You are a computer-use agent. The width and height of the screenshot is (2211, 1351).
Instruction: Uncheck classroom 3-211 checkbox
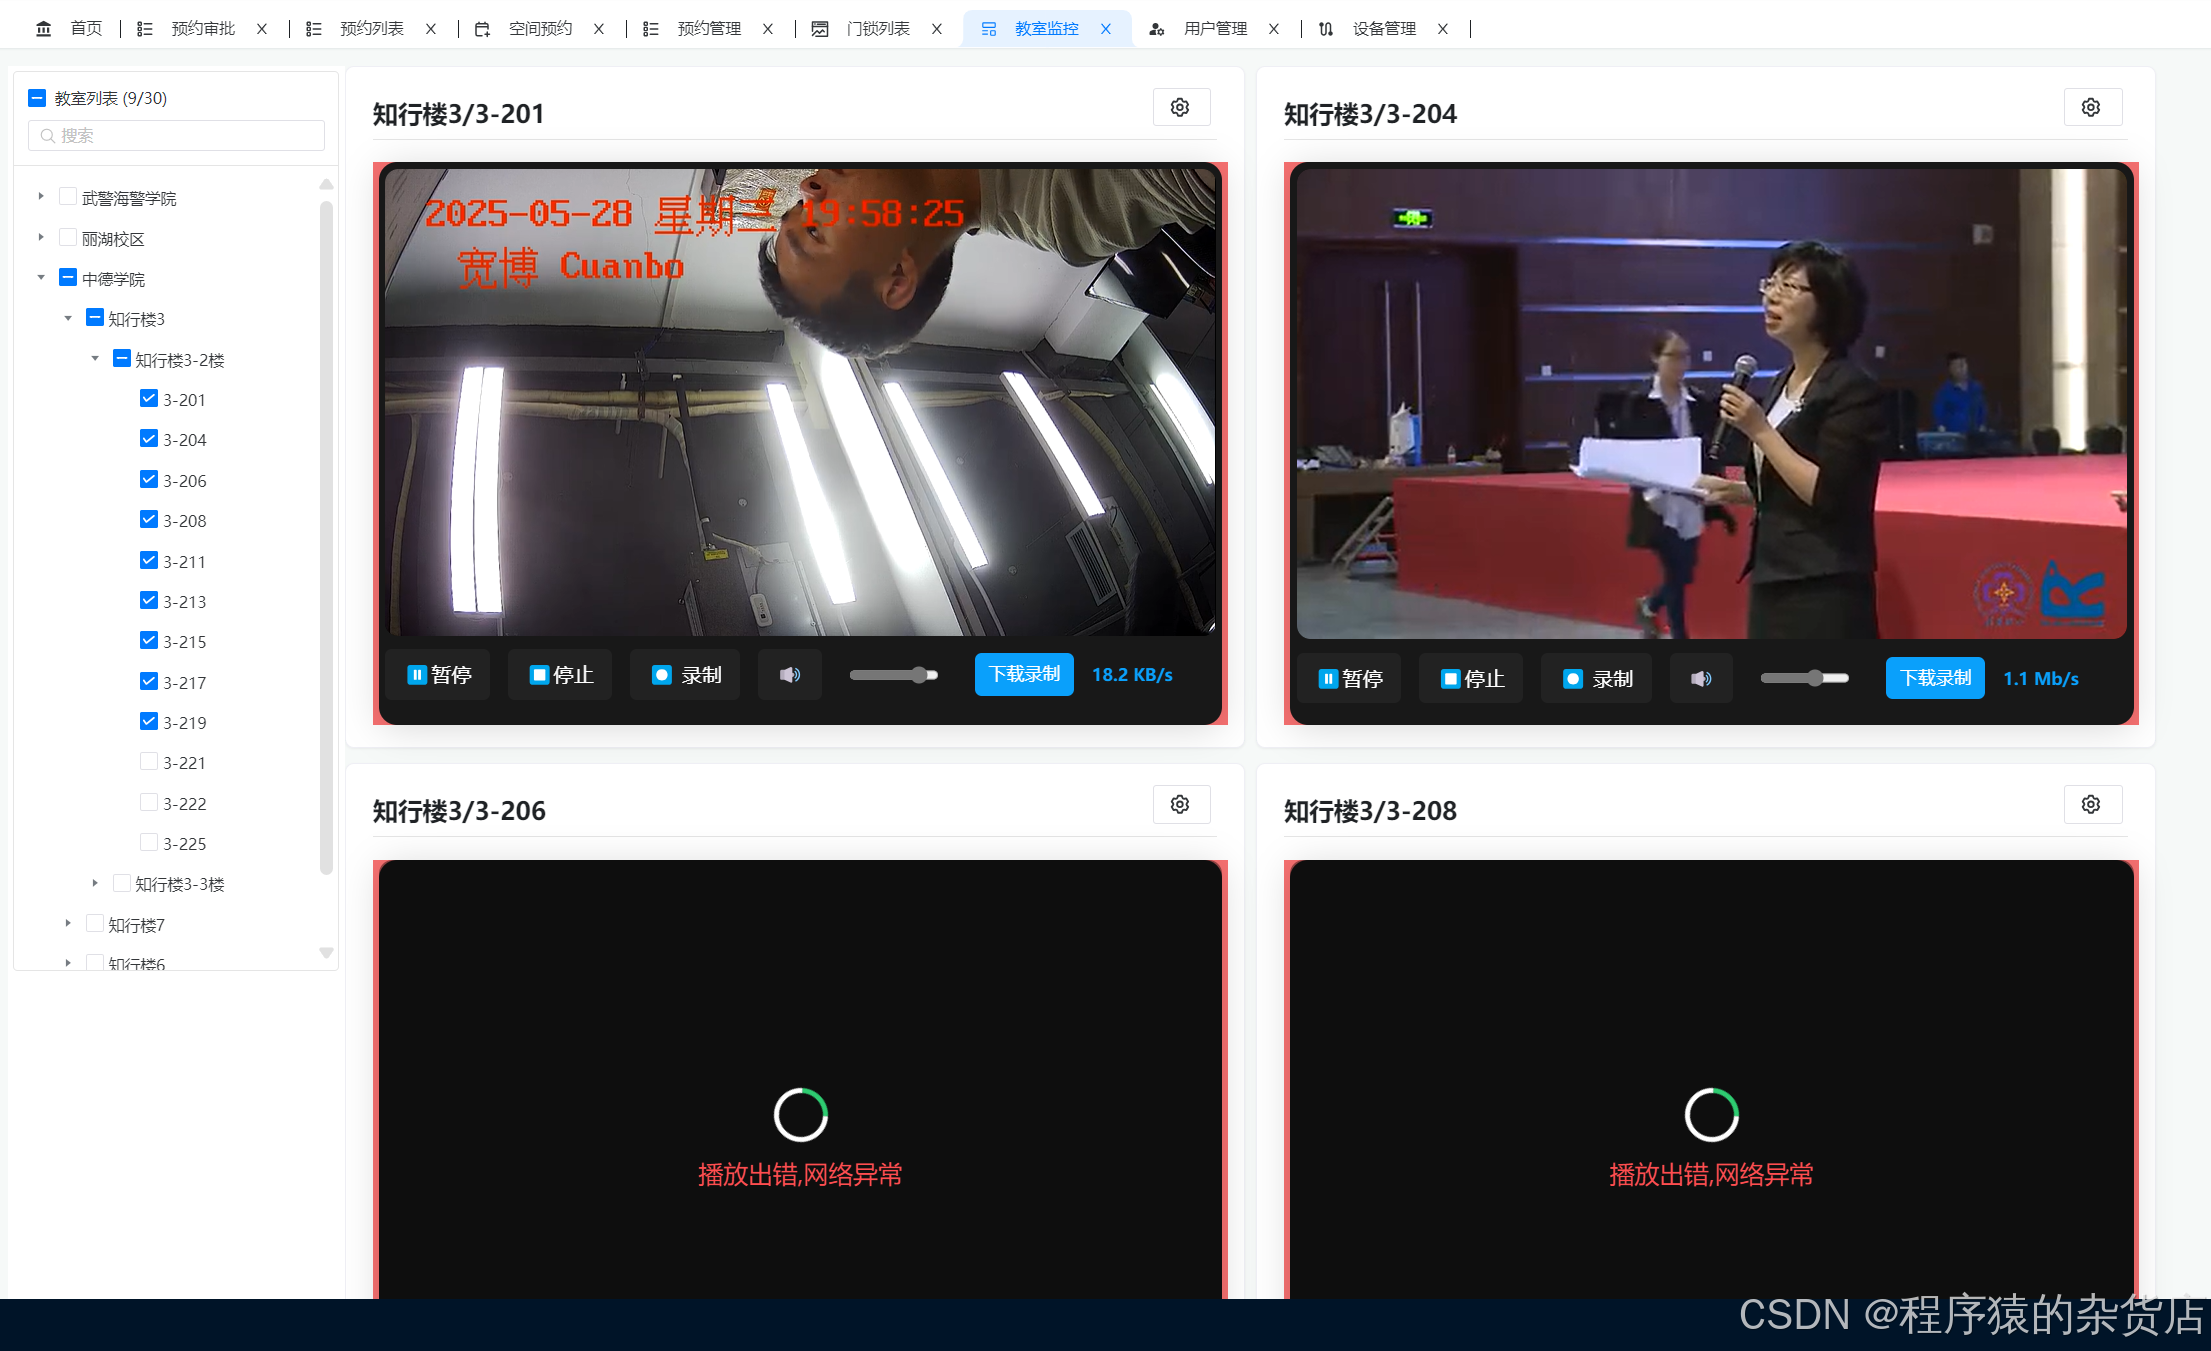point(149,561)
